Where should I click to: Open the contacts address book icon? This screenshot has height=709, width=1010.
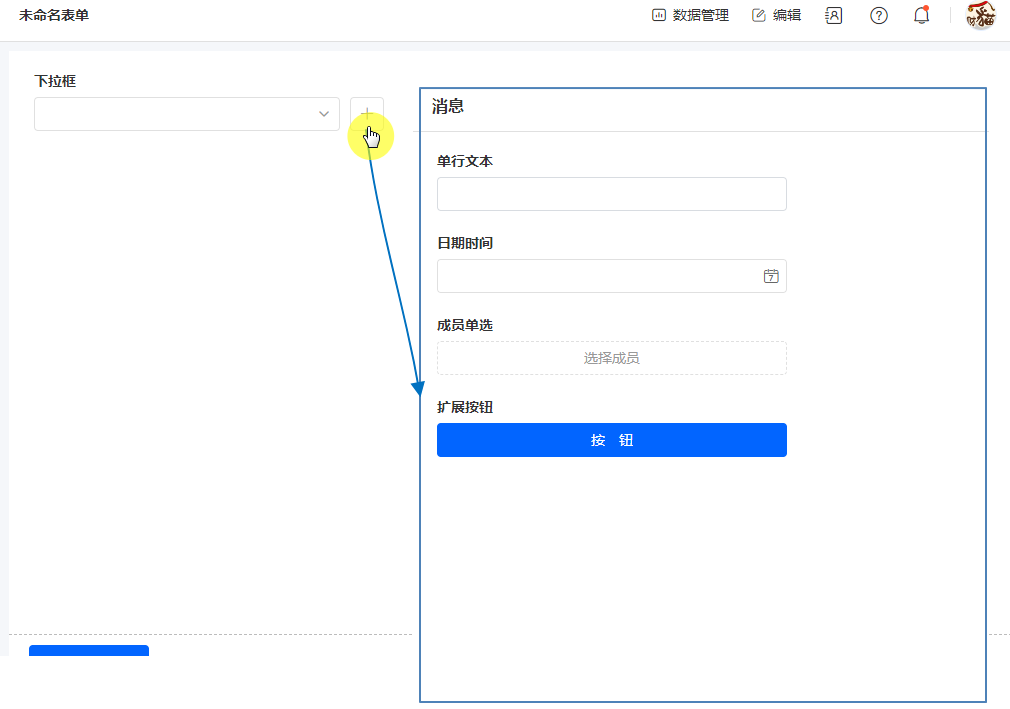point(833,15)
